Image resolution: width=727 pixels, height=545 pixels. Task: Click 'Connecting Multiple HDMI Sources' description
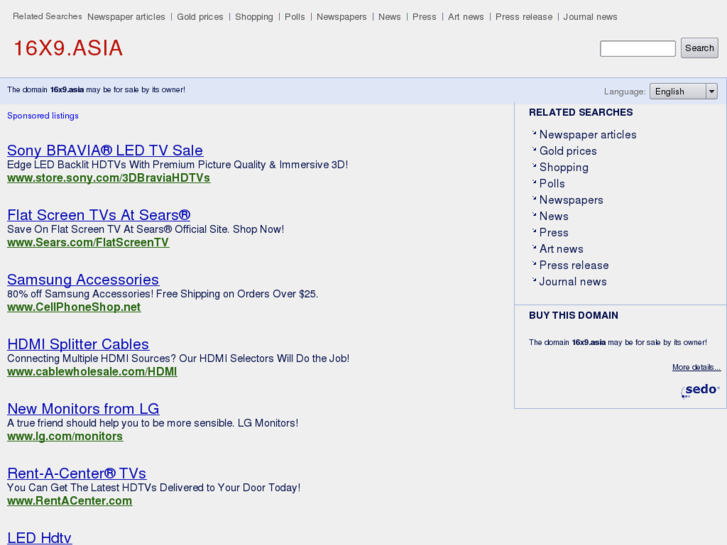click(179, 358)
